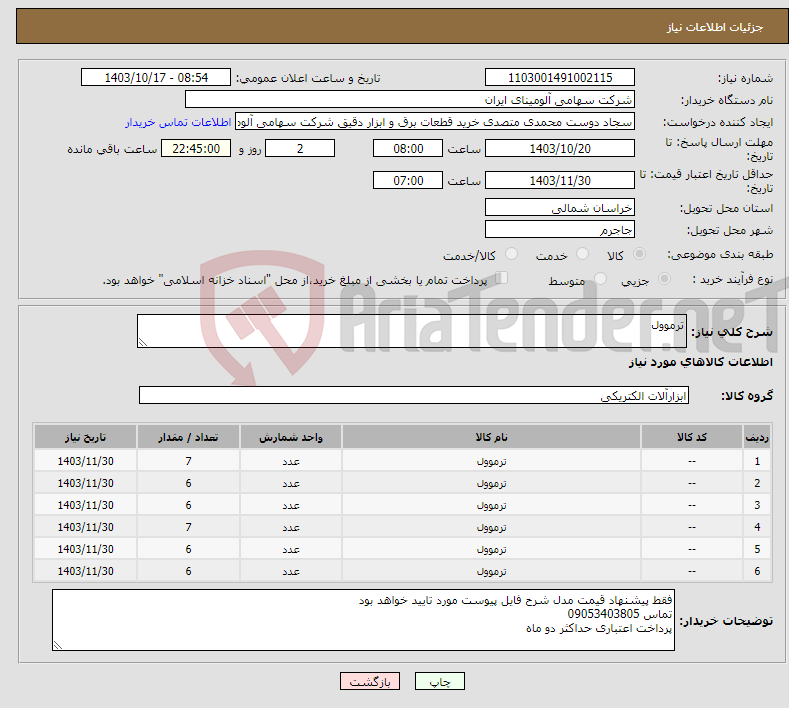This screenshot has width=789, height=708.
Task: Select the کالا radio button
Action: 639,254
